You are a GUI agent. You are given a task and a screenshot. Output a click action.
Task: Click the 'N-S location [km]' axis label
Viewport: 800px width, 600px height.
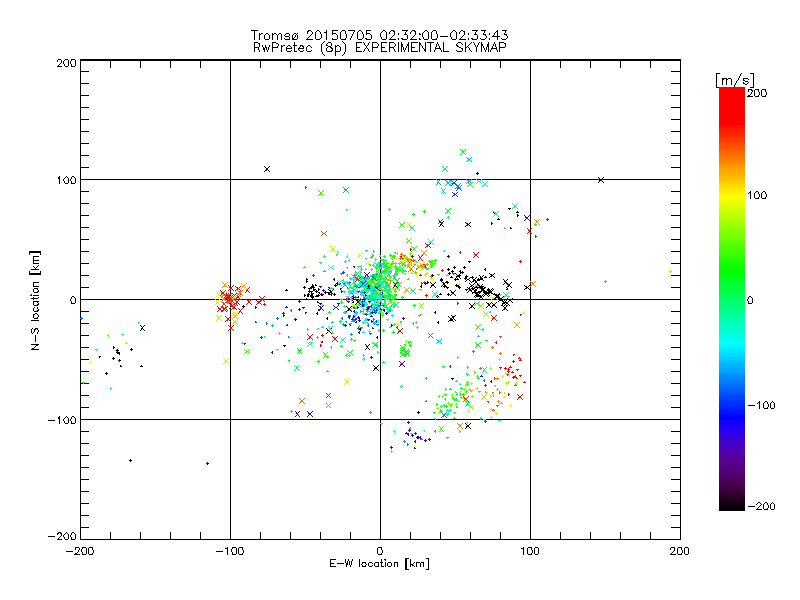[35, 300]
